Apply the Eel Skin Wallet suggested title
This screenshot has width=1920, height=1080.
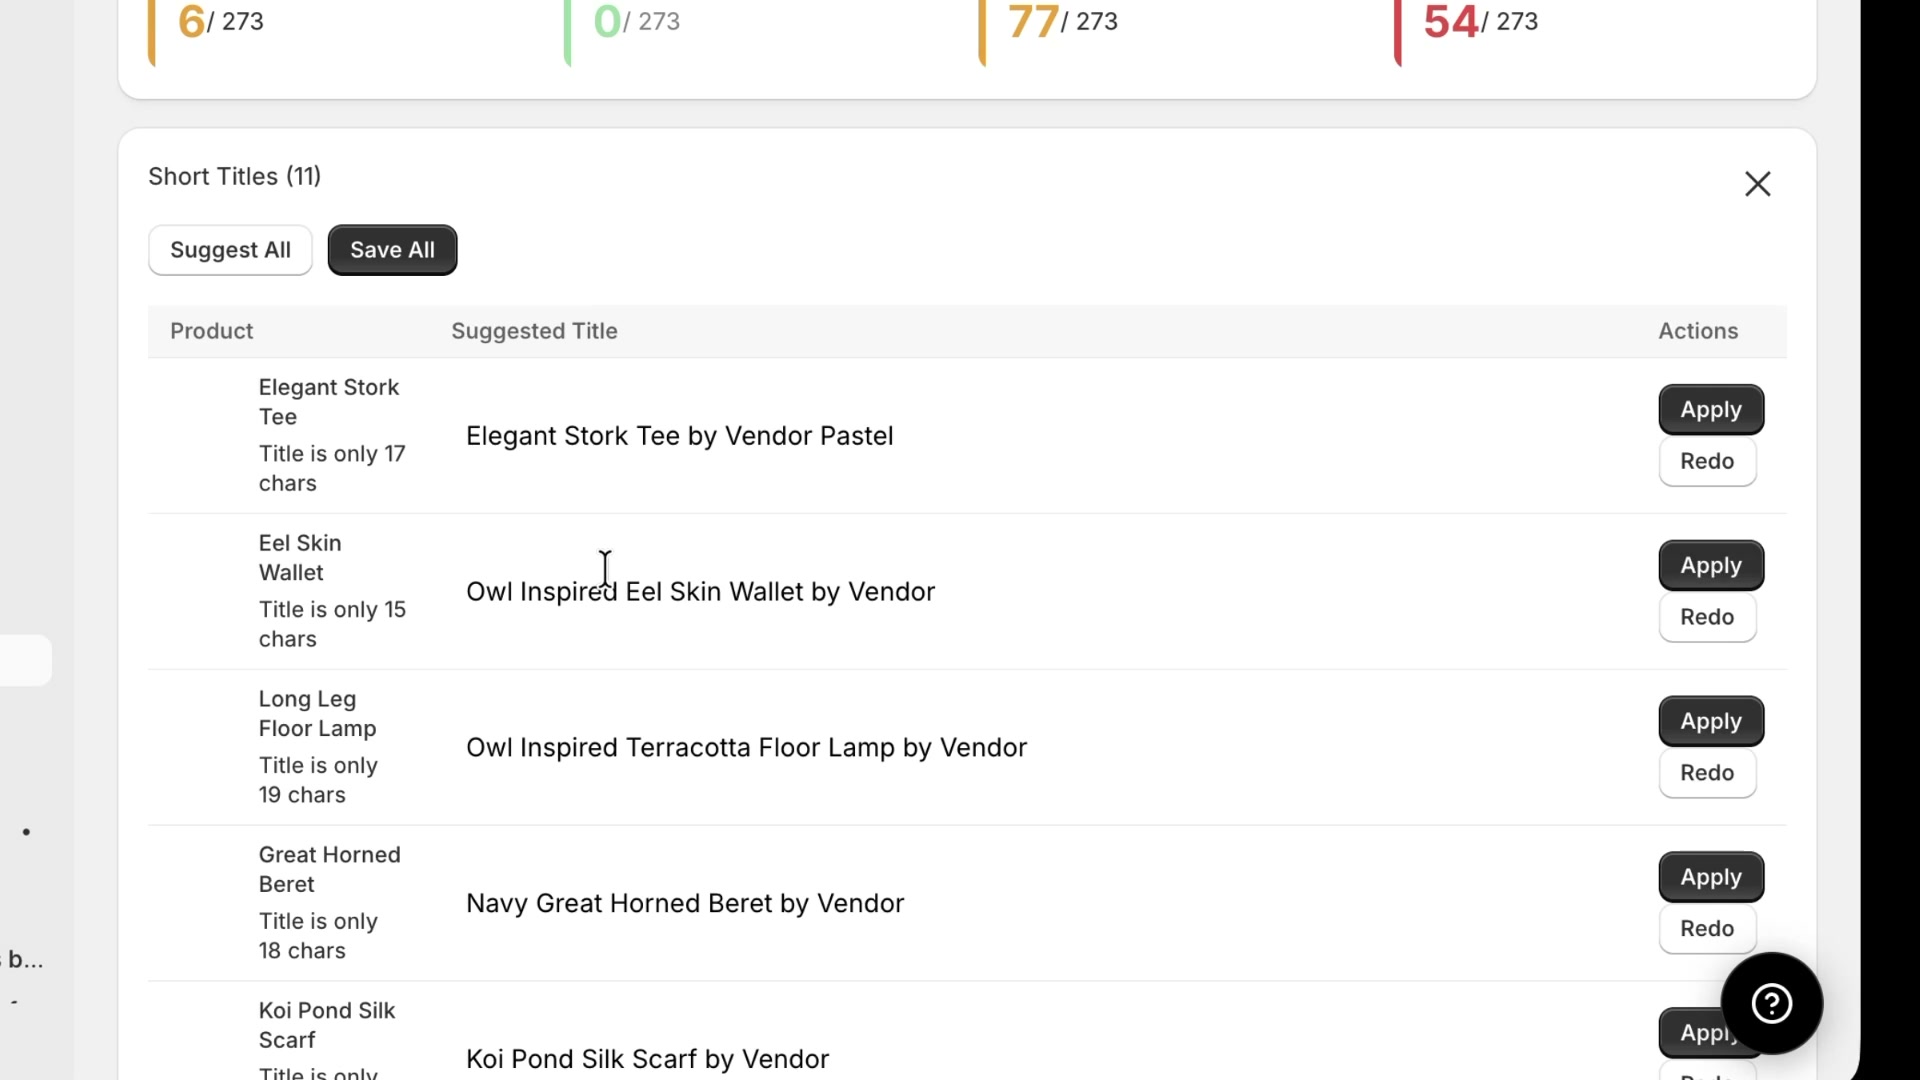[x=1710, y=565]
